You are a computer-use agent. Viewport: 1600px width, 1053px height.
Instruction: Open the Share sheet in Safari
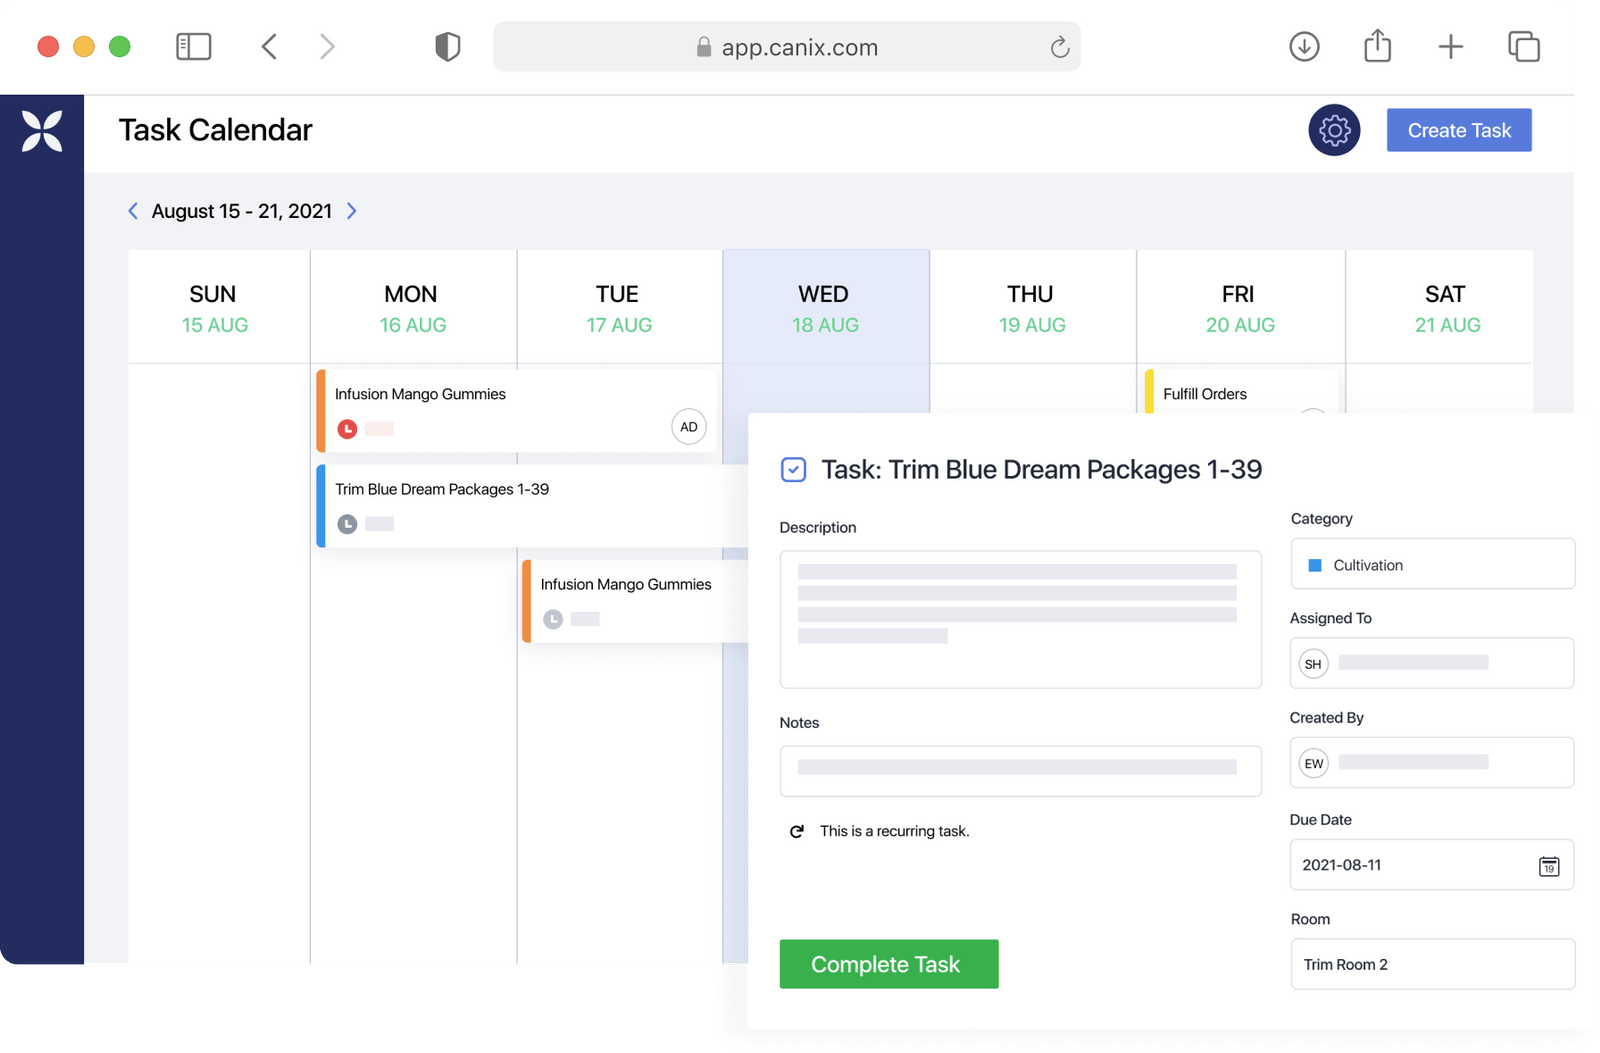click(x=1377, y=46)
